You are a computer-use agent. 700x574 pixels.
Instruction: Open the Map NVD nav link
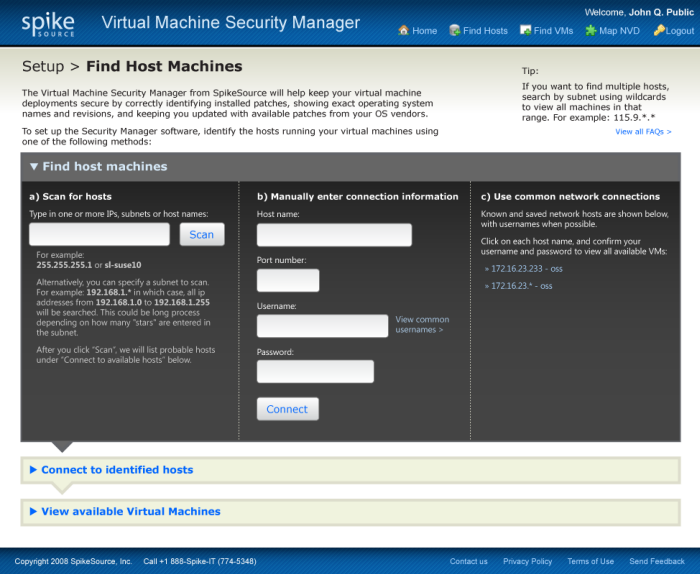pyautogui.click(x=619, y=31)
